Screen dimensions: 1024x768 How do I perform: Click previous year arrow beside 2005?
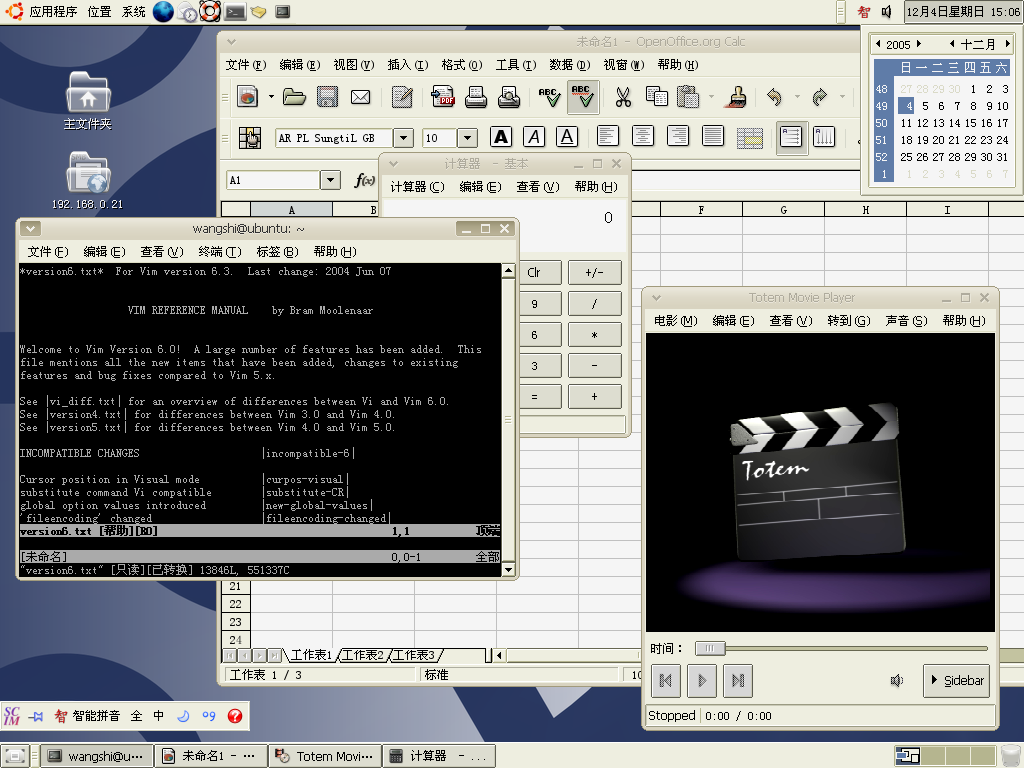(x=878, y=44)
